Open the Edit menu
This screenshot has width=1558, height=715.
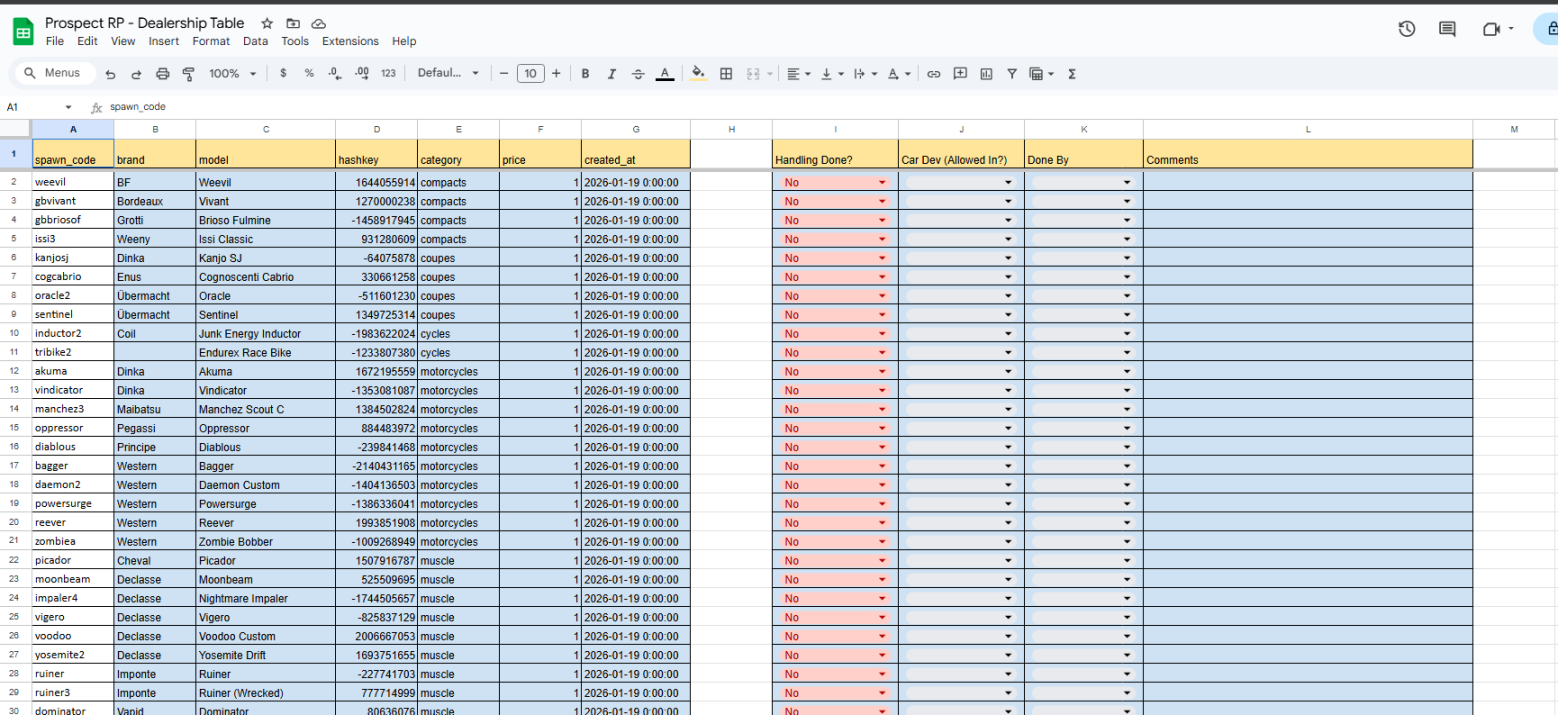coord(88,42)
